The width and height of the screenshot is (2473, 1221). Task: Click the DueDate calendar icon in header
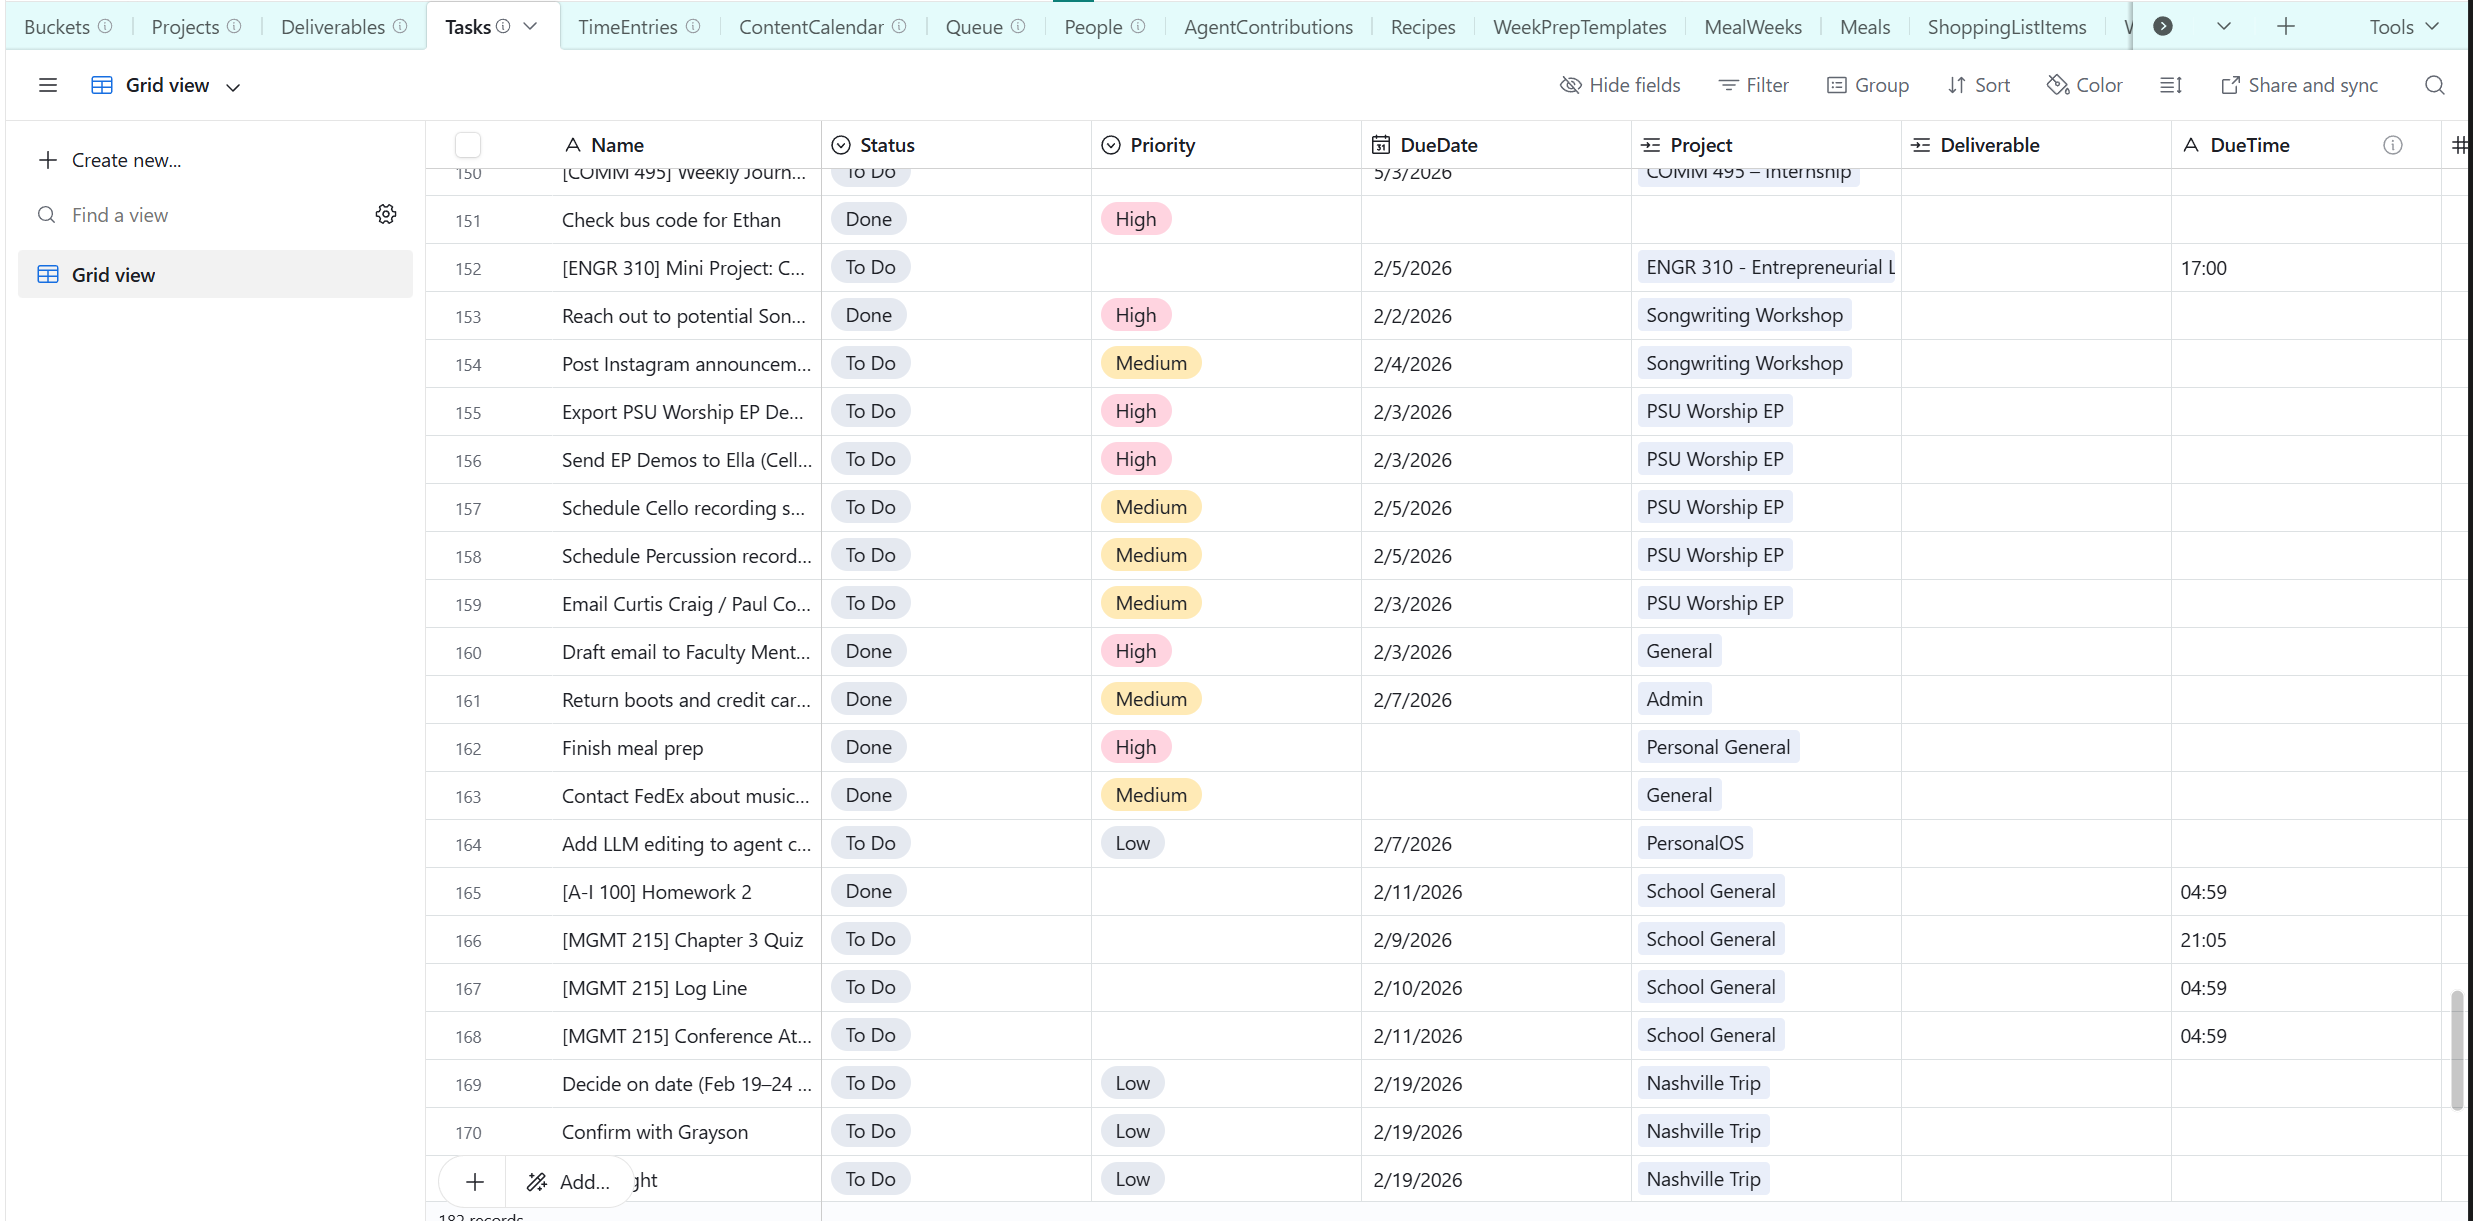(1381, 145)
